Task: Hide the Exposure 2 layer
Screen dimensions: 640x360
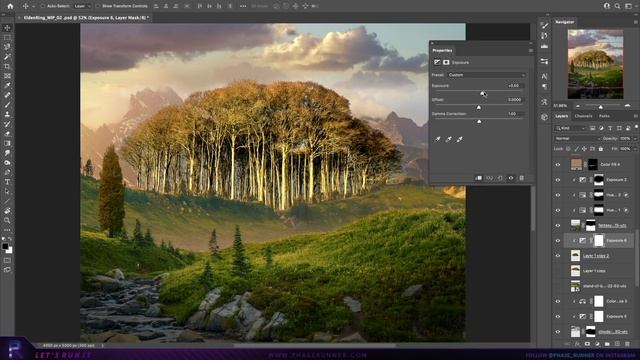Action: click(558, 180)
